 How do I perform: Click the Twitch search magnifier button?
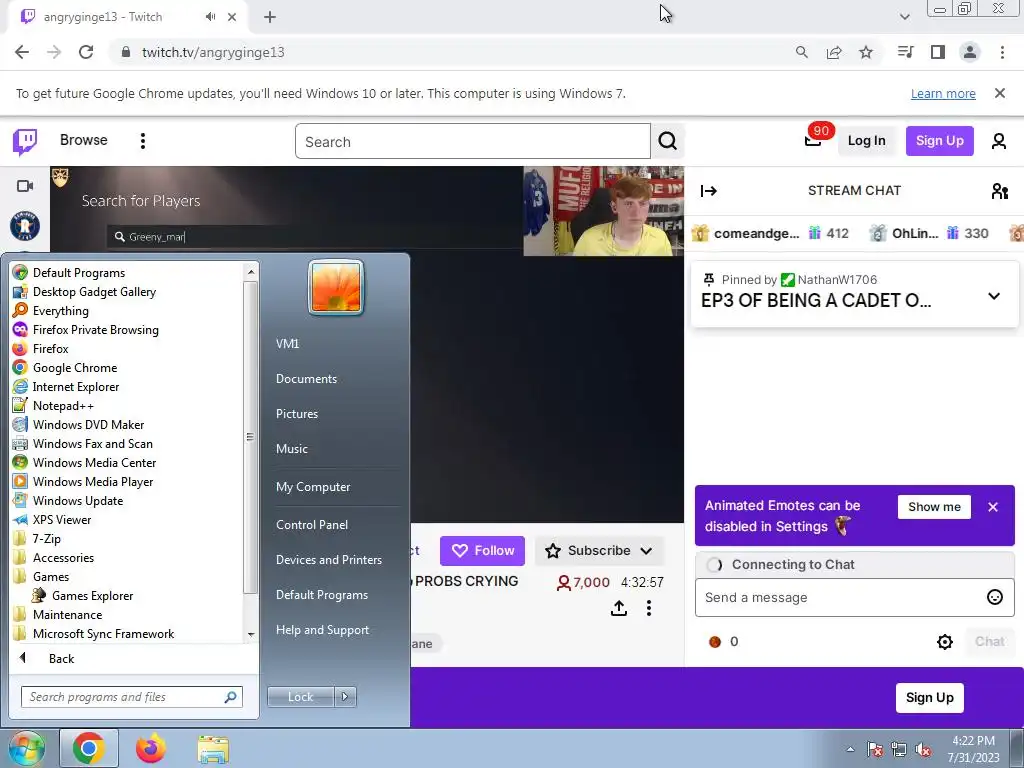point(667,141)
